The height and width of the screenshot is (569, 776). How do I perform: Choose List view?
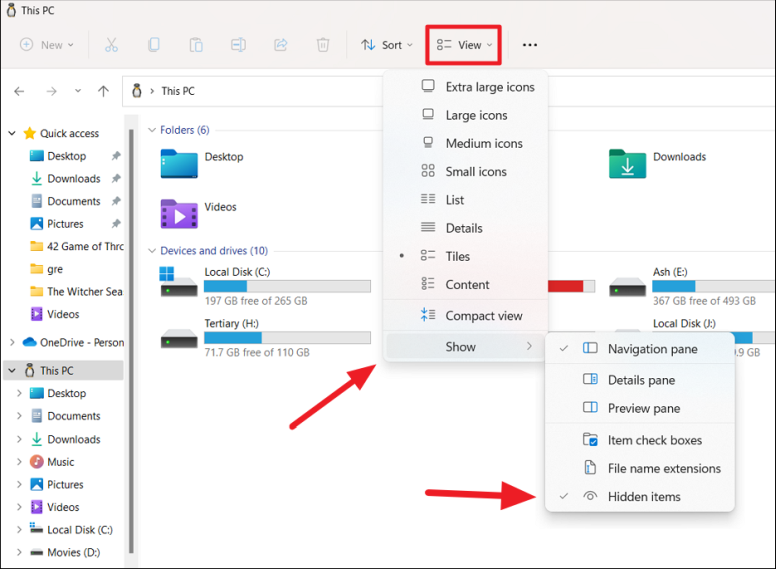[x=465, y=200]
